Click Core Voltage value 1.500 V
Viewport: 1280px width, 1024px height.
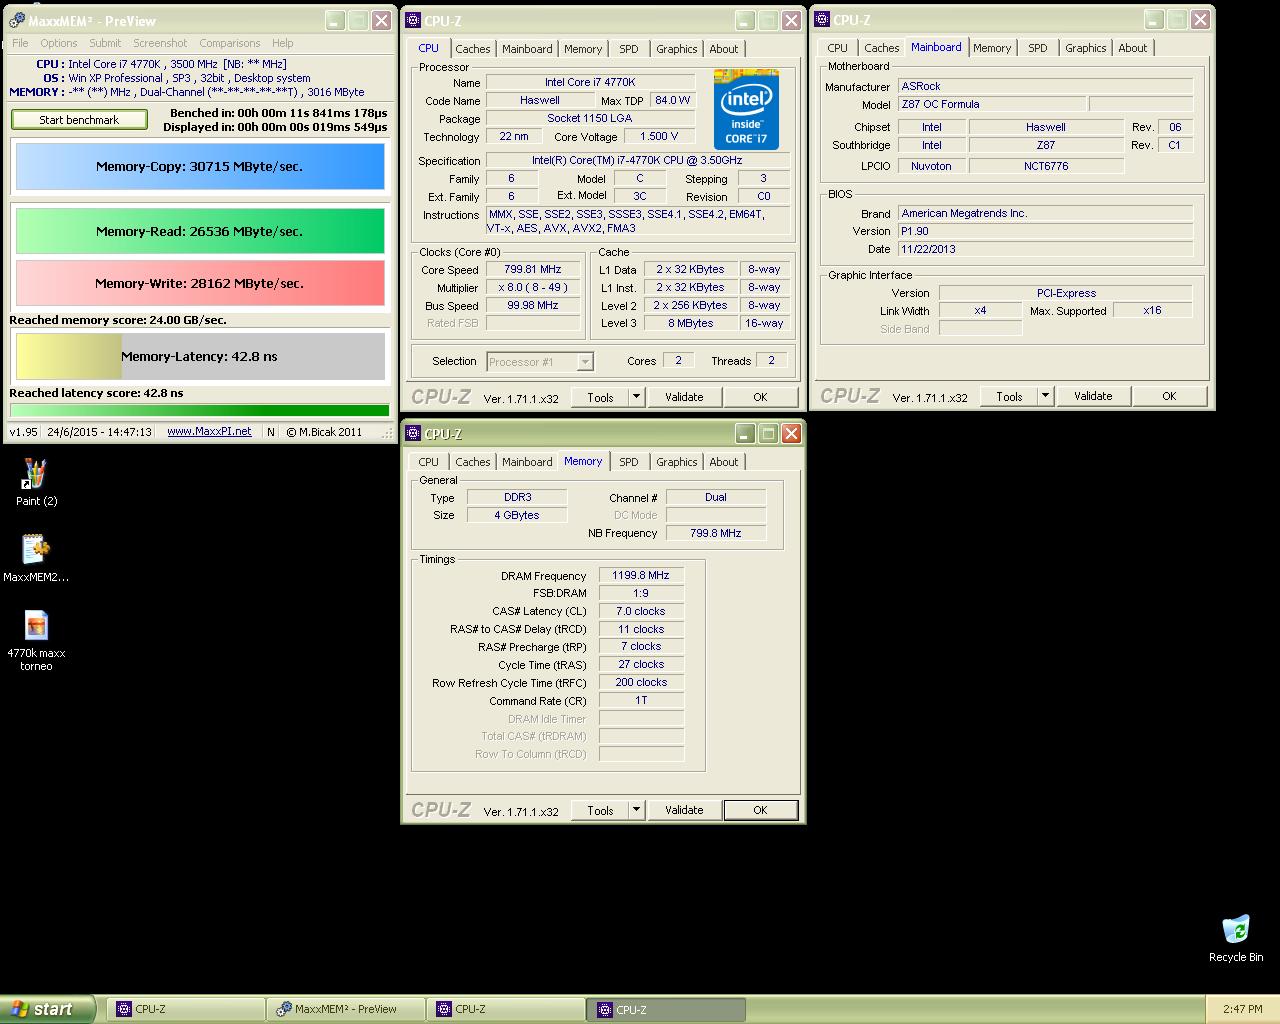(659, 137)
